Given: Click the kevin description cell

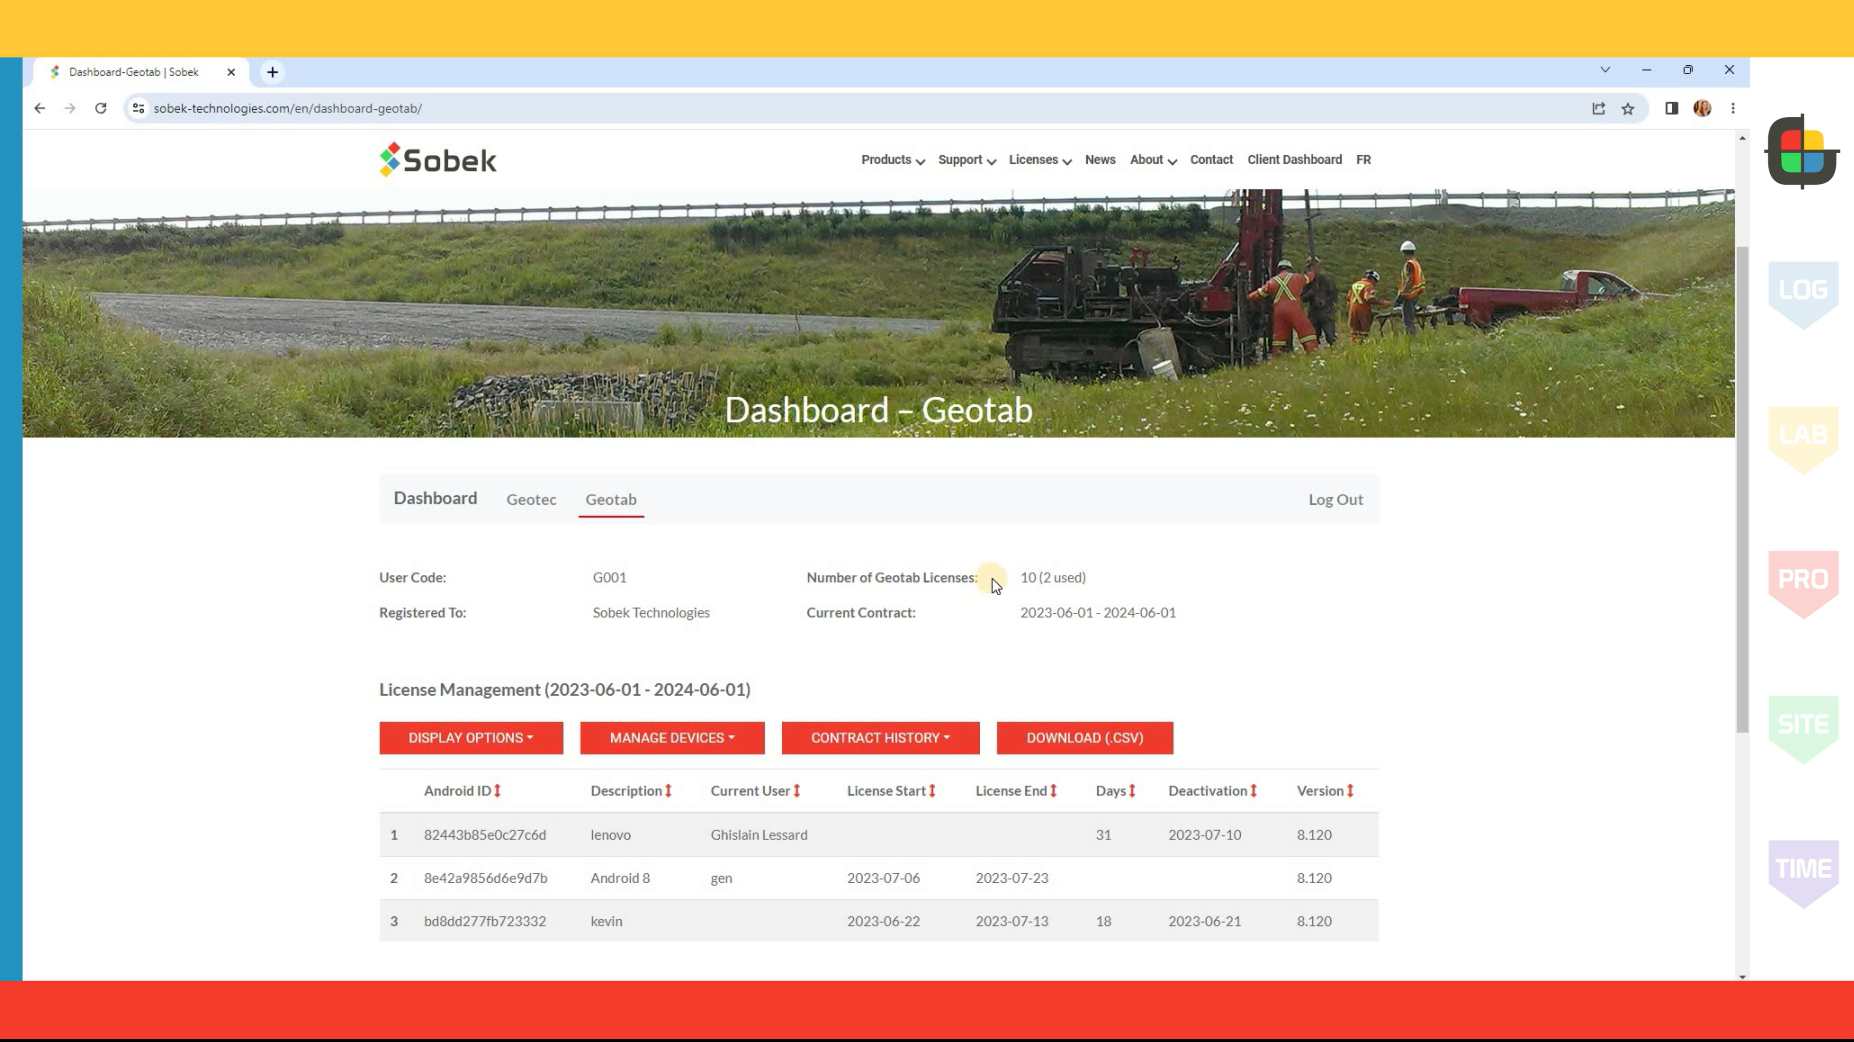Looking at the screenshot, I should (x=606, y=921).
